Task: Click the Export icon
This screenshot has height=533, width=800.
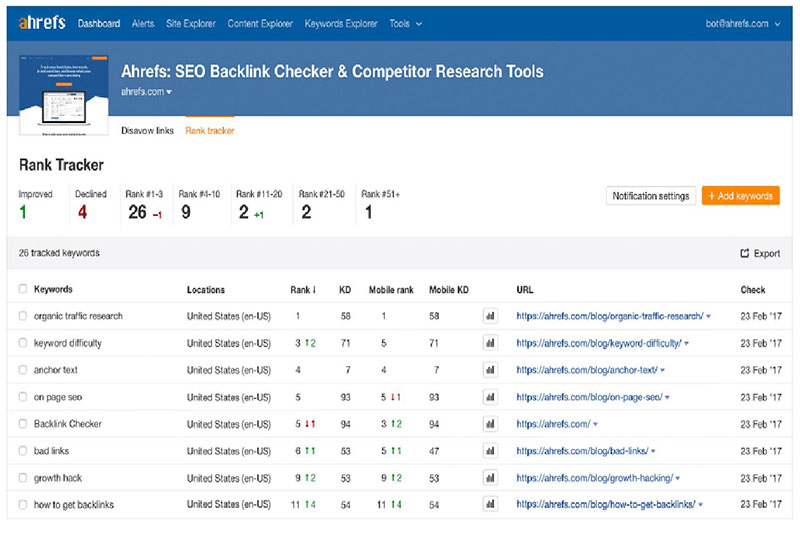Action: (x=744, y=253)
